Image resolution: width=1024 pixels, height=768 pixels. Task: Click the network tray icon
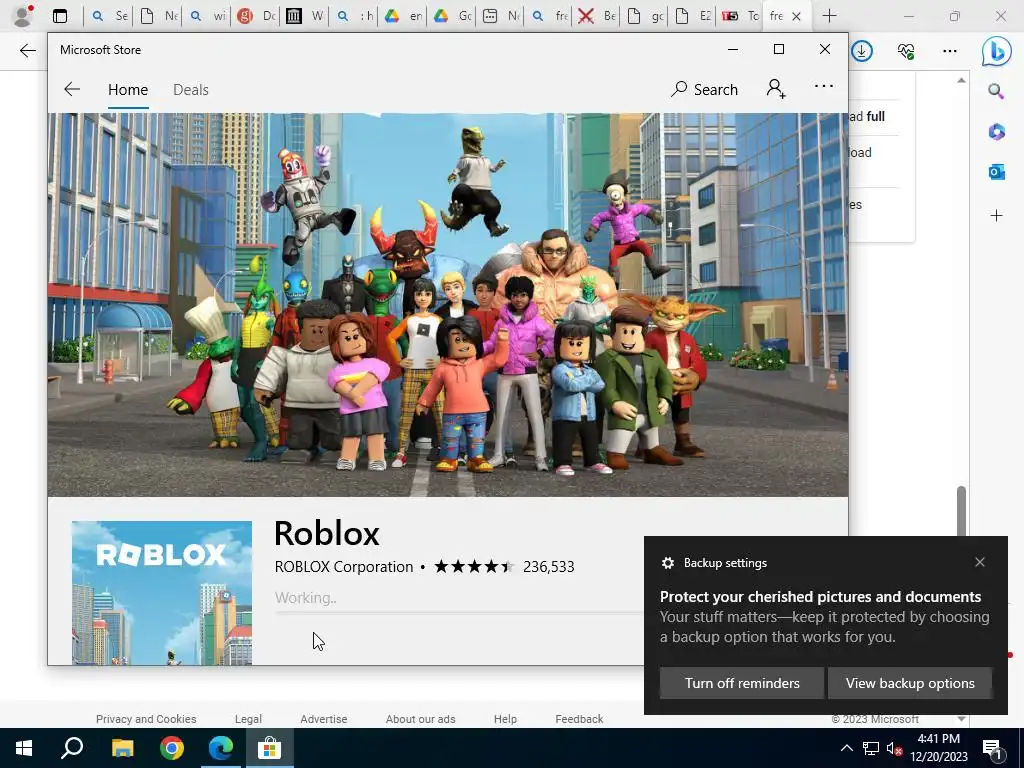(871, 748)
